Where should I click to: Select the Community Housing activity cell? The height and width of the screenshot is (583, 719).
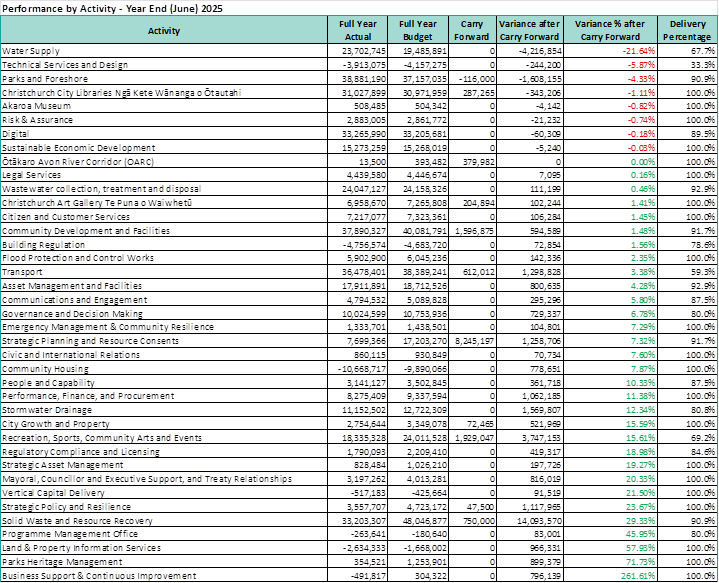click(44, 367)
